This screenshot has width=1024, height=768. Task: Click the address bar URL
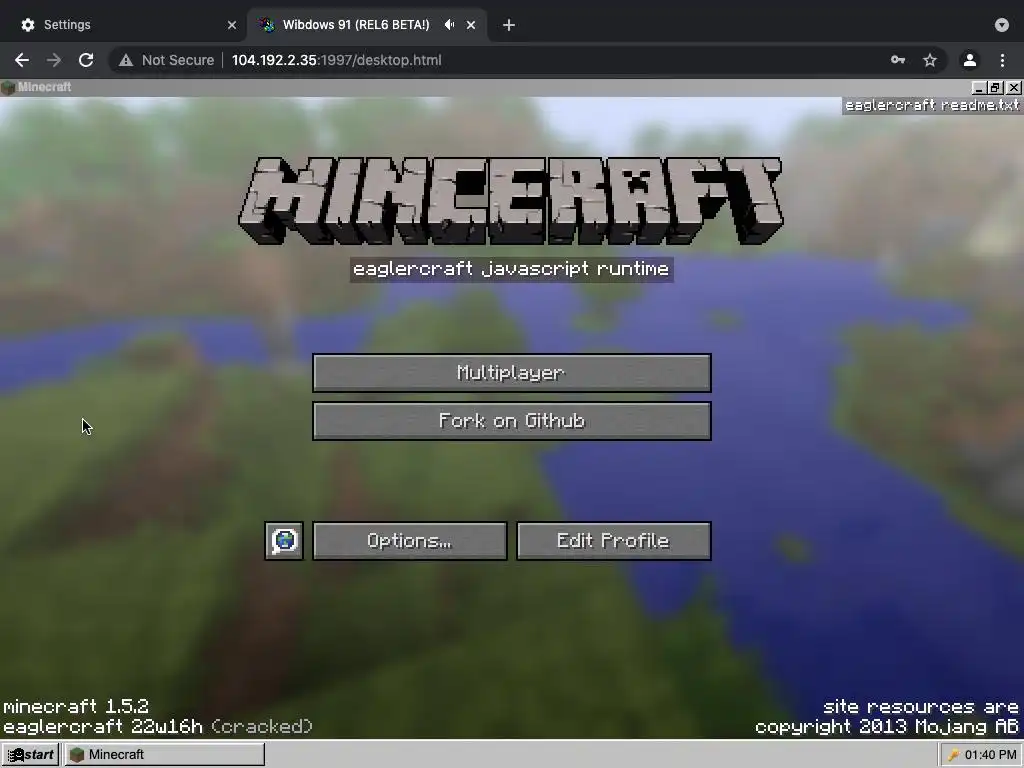[x=336, y=60]
